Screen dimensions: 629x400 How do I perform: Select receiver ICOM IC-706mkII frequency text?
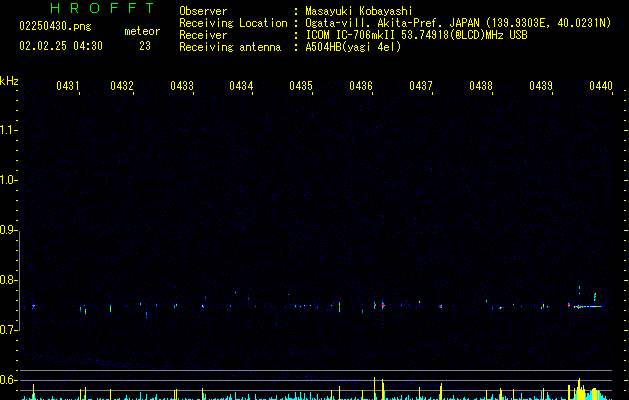[x=416, y=35]
